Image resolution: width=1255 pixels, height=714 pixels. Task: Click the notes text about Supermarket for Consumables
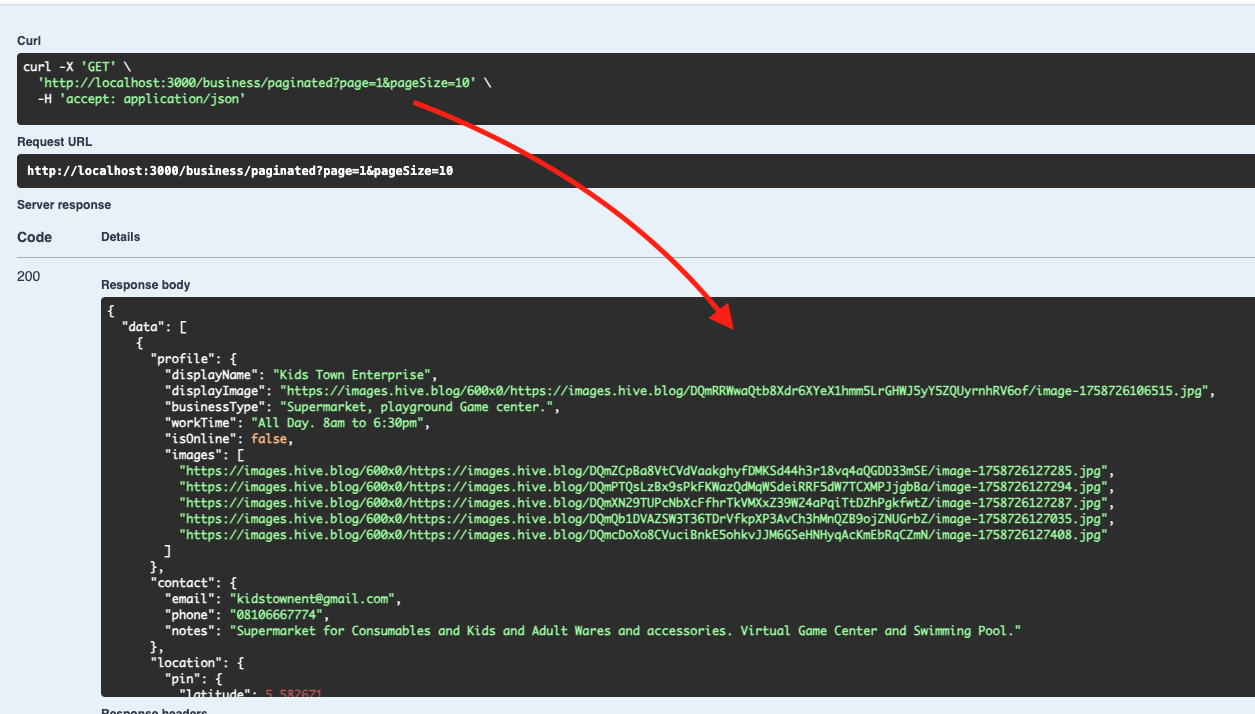[x=627, y=631]
